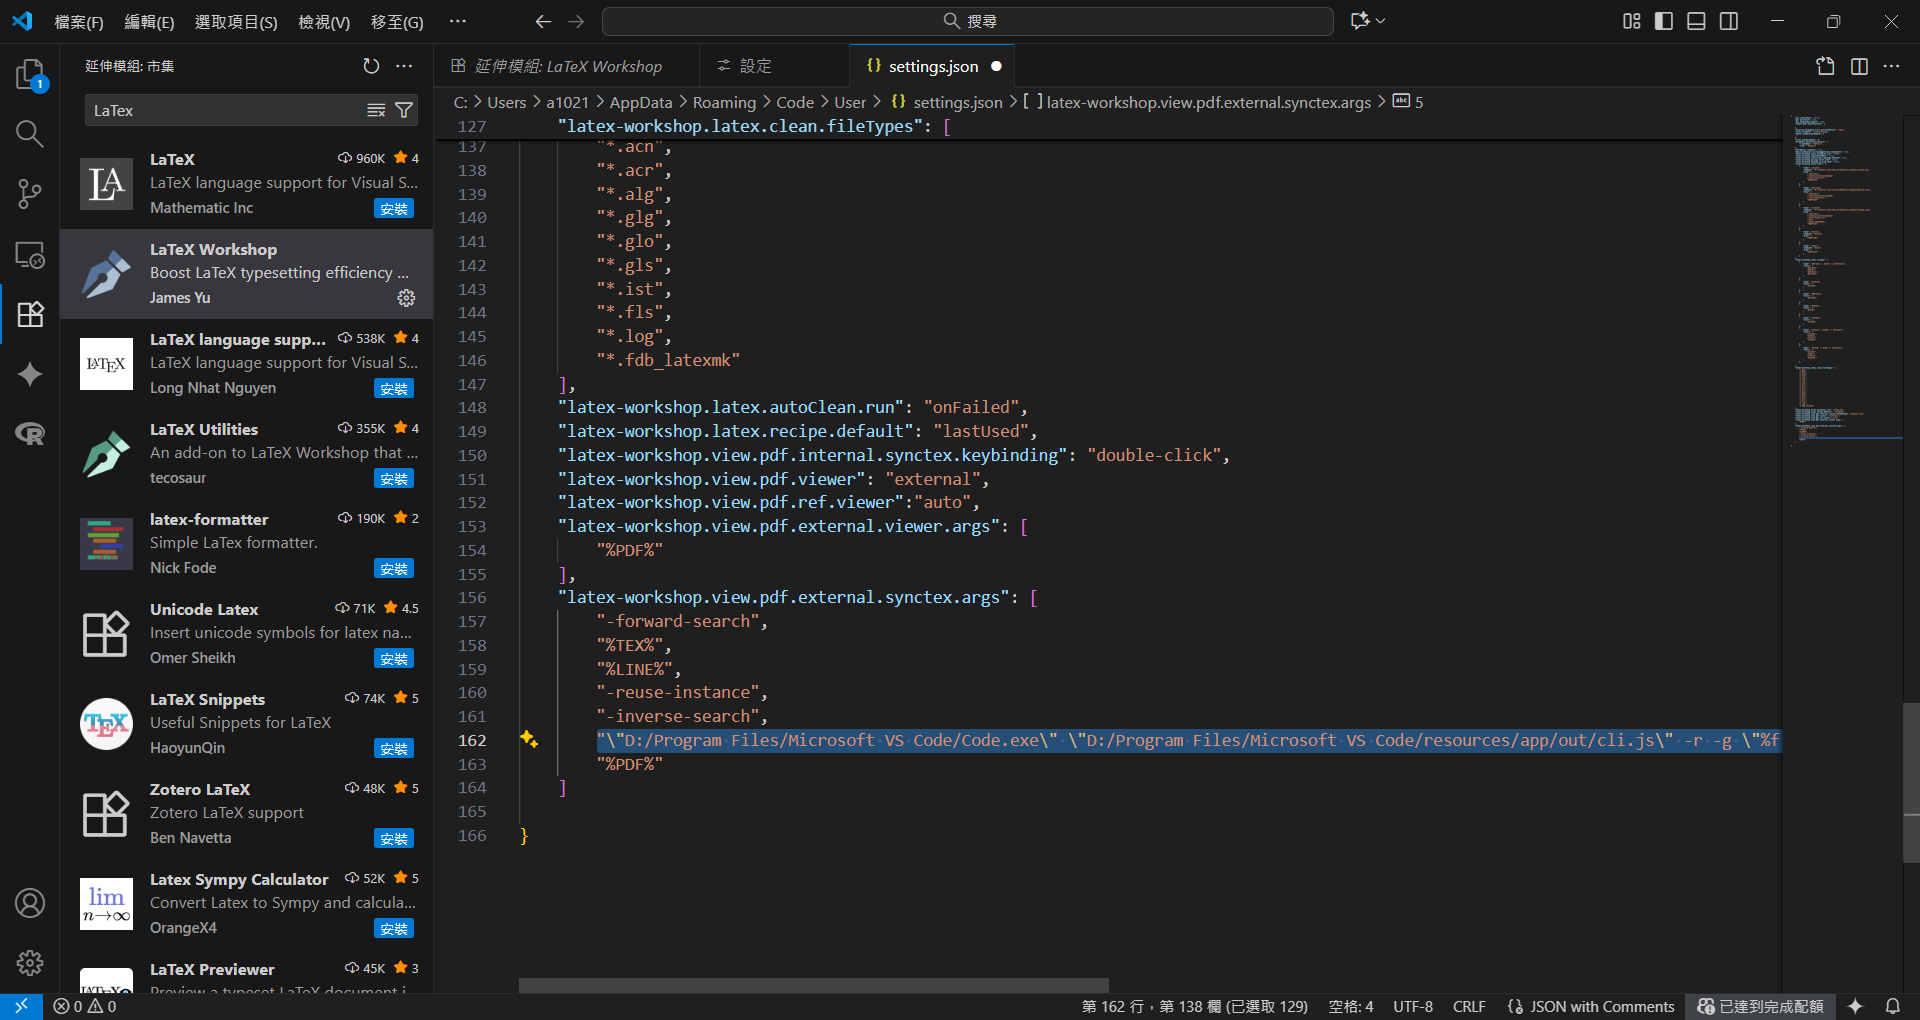This screenshot has height=1020, width=1920.
Task: Install the Latex Sympy Calculator extension
Action: click(x=394, y=929)
